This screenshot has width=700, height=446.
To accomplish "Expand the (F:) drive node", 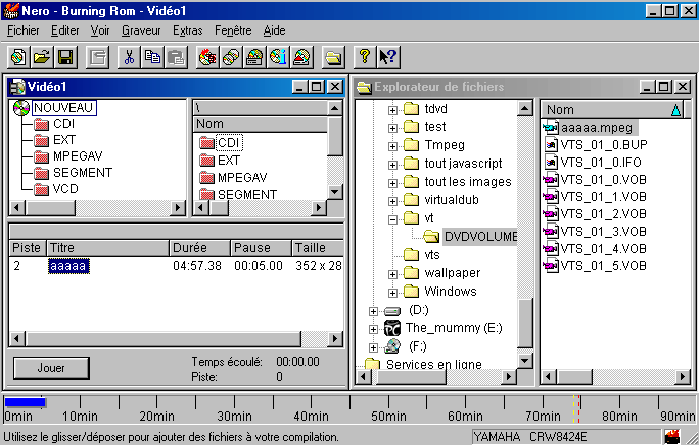I will tap(373, 347).
